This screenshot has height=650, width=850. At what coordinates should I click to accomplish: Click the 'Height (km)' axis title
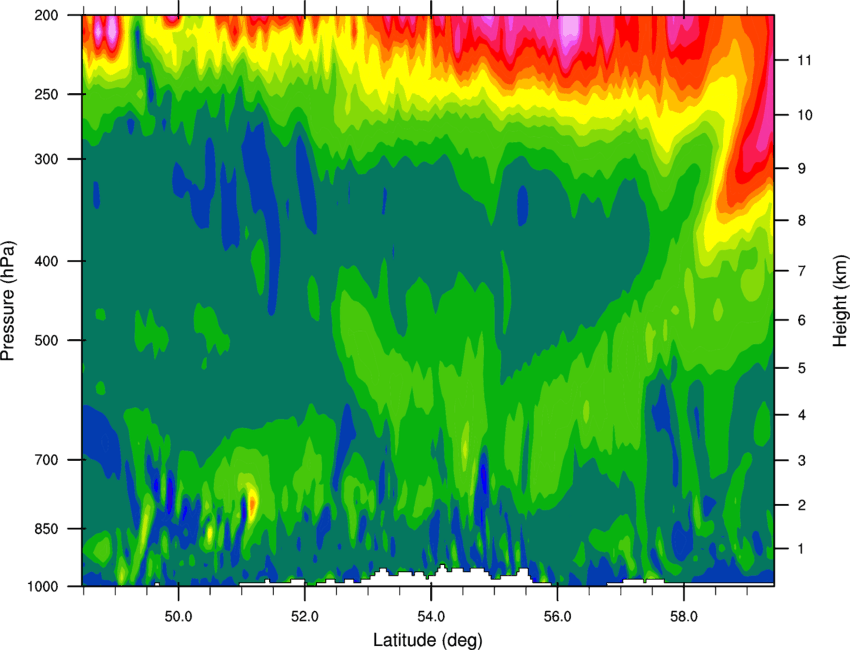click(x=840, y=301)
